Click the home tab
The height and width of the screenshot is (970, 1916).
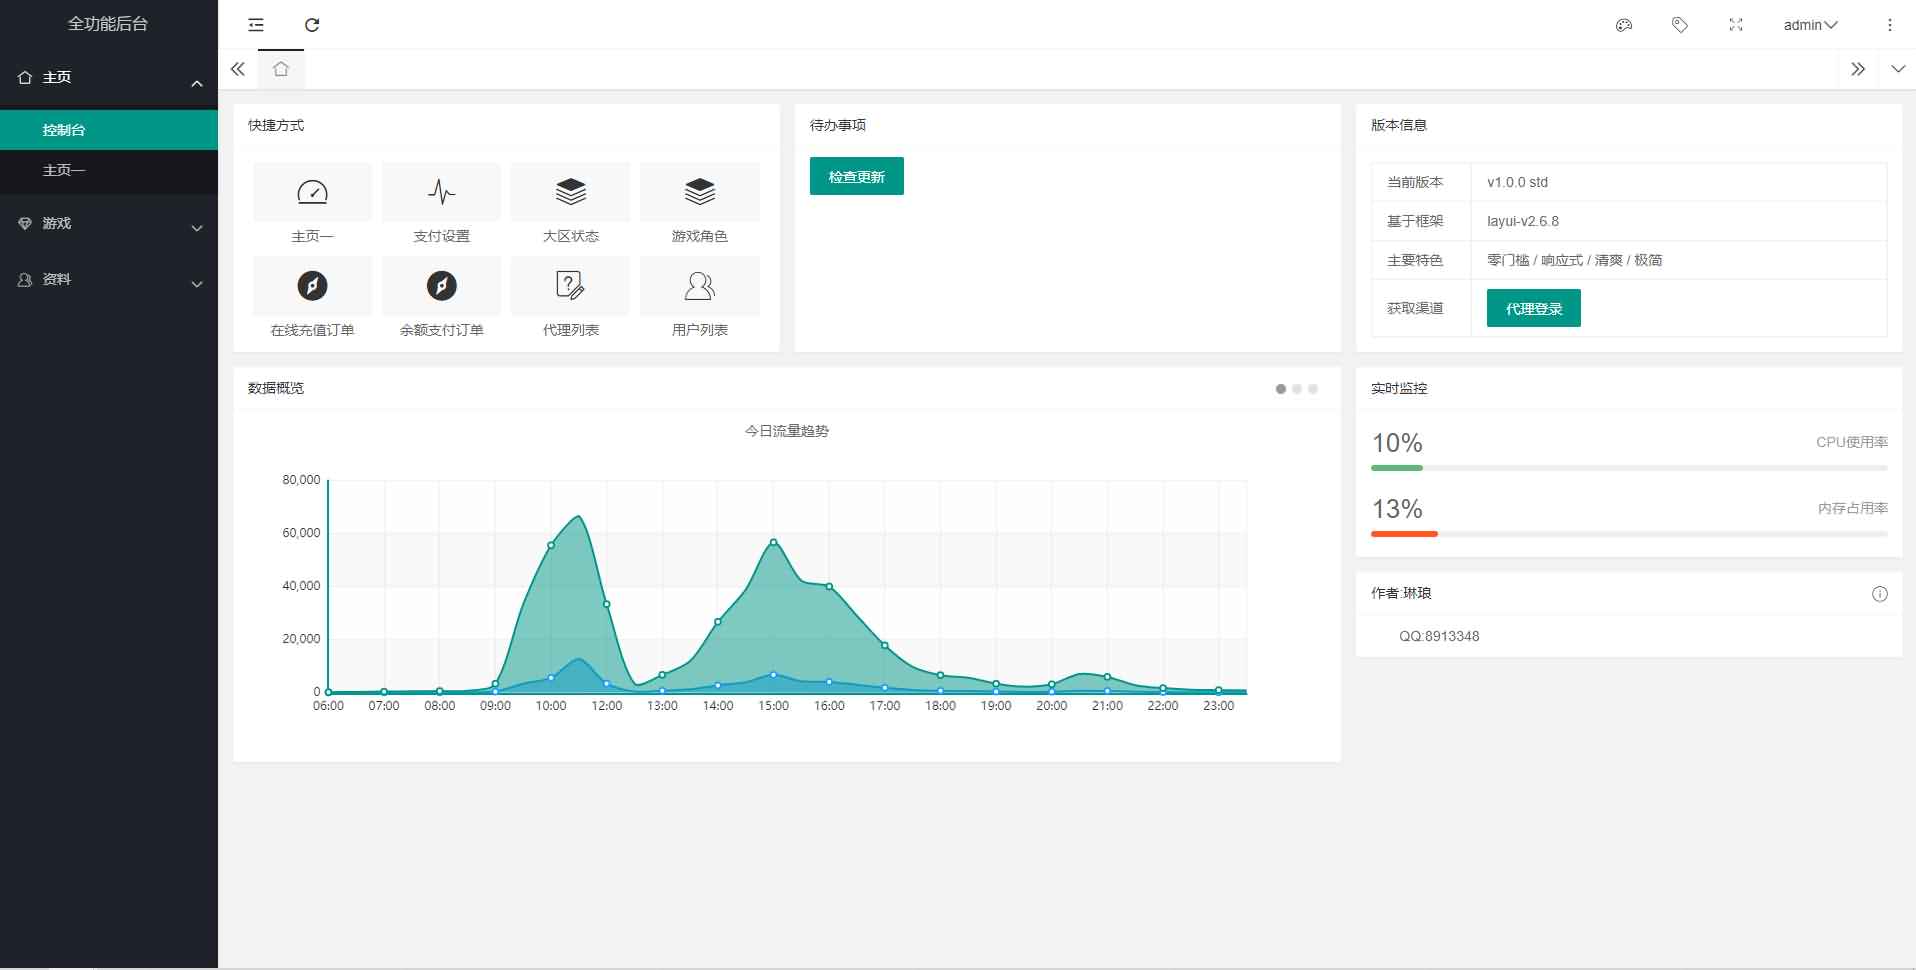pyautogui.click(x=281, y=69)
